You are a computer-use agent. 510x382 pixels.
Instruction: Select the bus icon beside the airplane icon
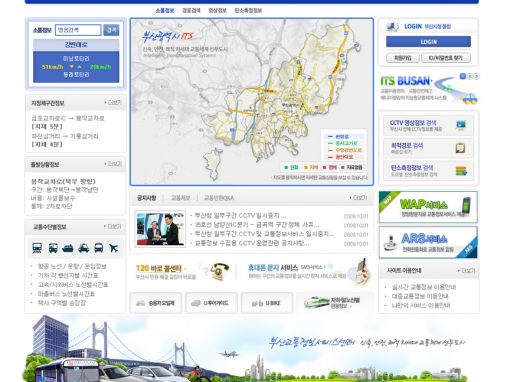click(99, 248)
